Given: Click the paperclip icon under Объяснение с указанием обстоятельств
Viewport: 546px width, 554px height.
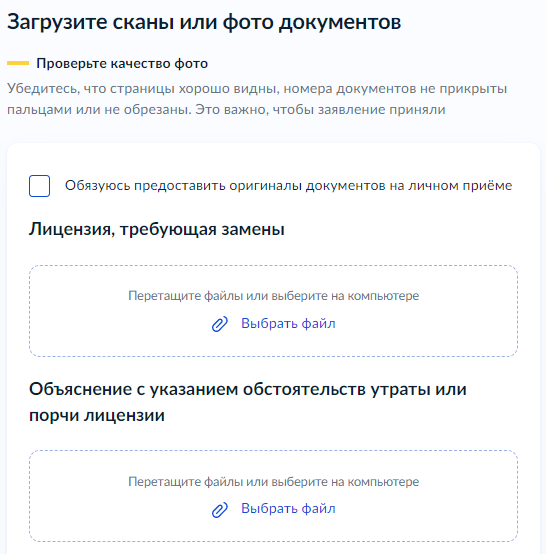Looking at the screenshot, I should (219, 510).
